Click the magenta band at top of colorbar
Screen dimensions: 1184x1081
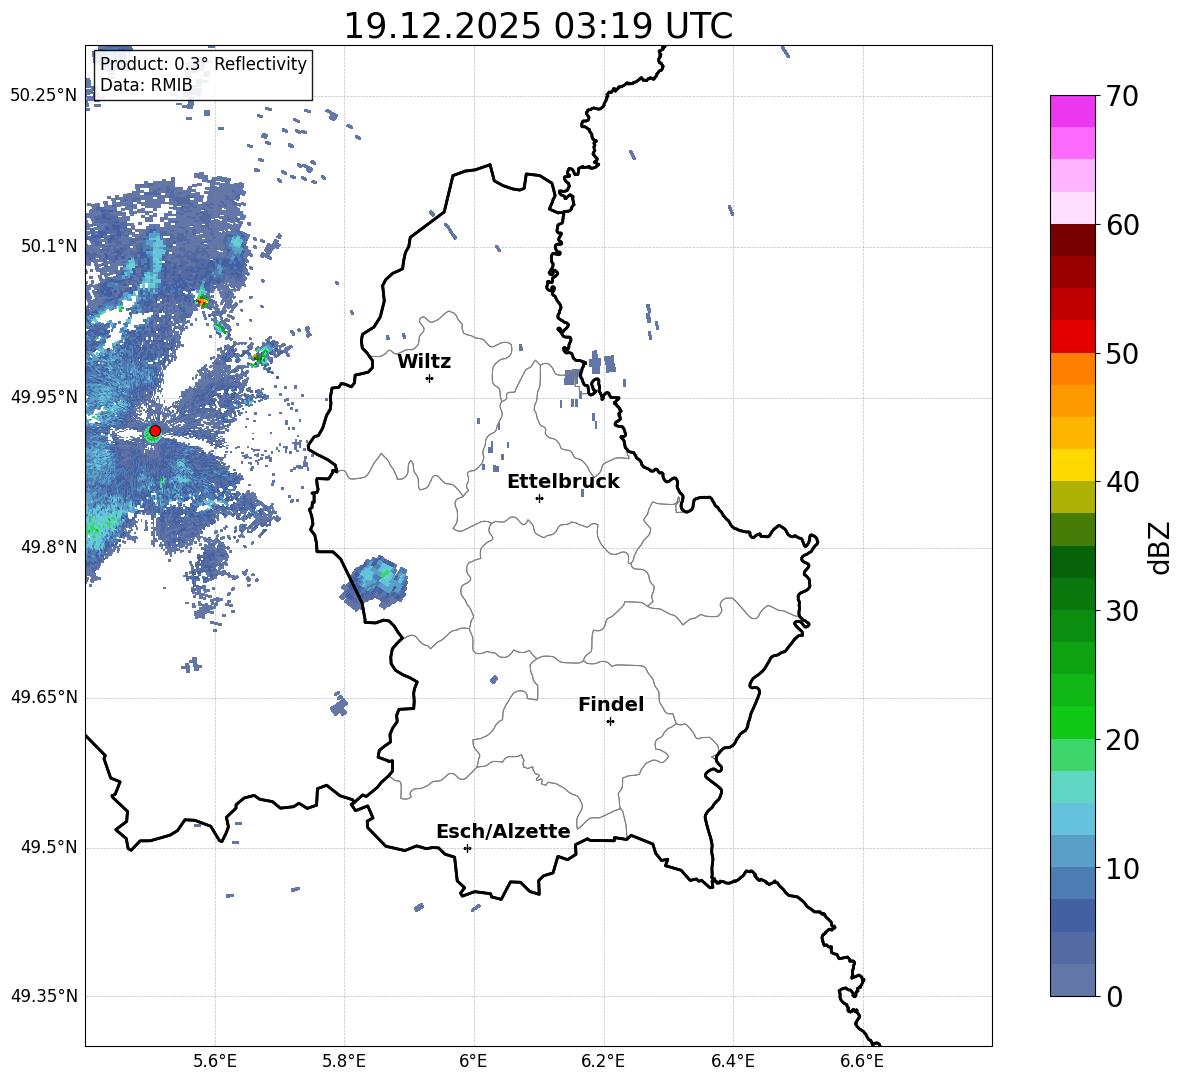1072,111
